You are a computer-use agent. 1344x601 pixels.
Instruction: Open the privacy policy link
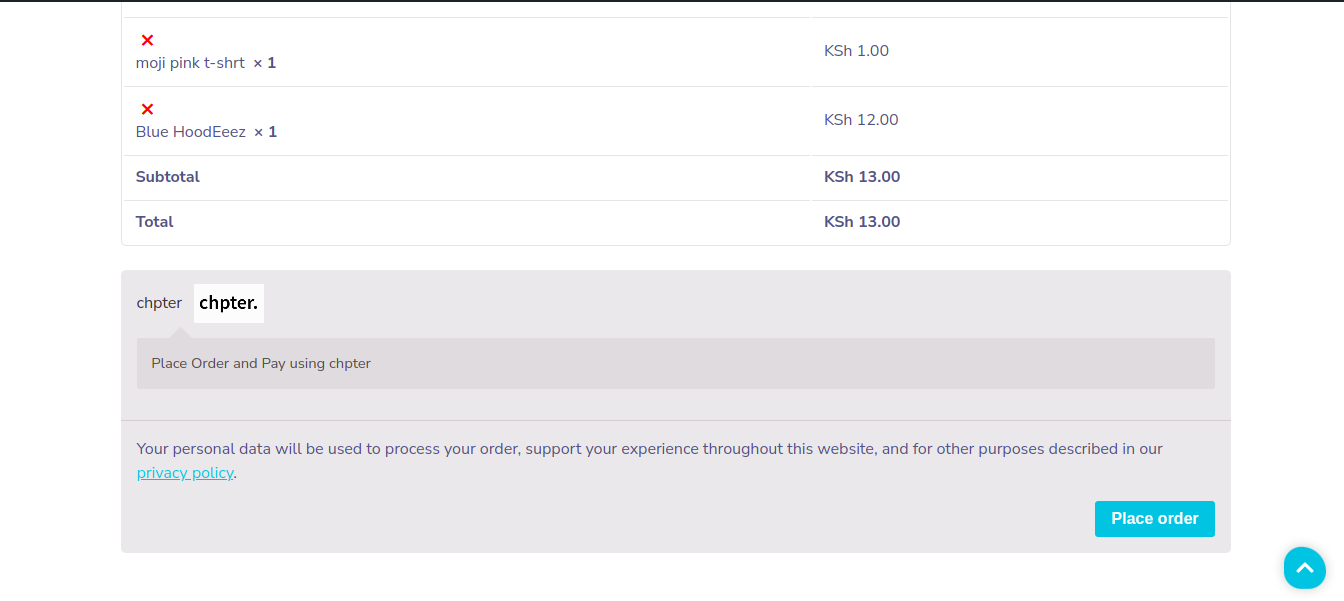(x=185, y=473)
